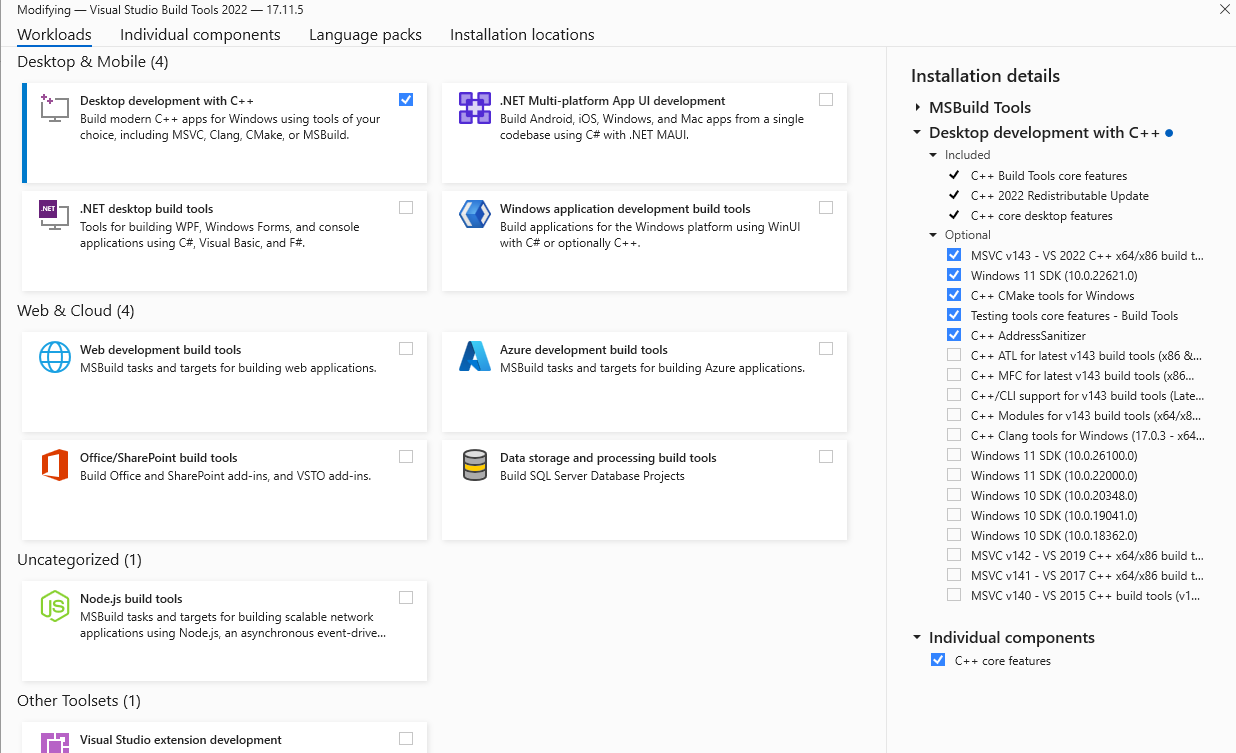Open the Installation locations tab
The width and height of the screenshot is (1236, 753).
tap(522, 35)
